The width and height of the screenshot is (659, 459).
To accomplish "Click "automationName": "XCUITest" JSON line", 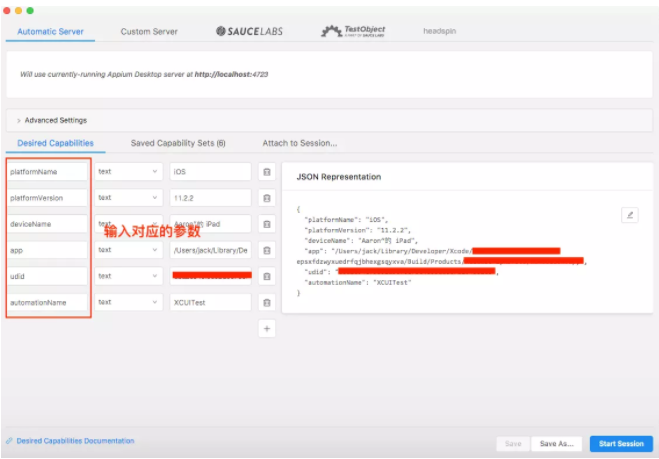I will (x=358, y=282).
